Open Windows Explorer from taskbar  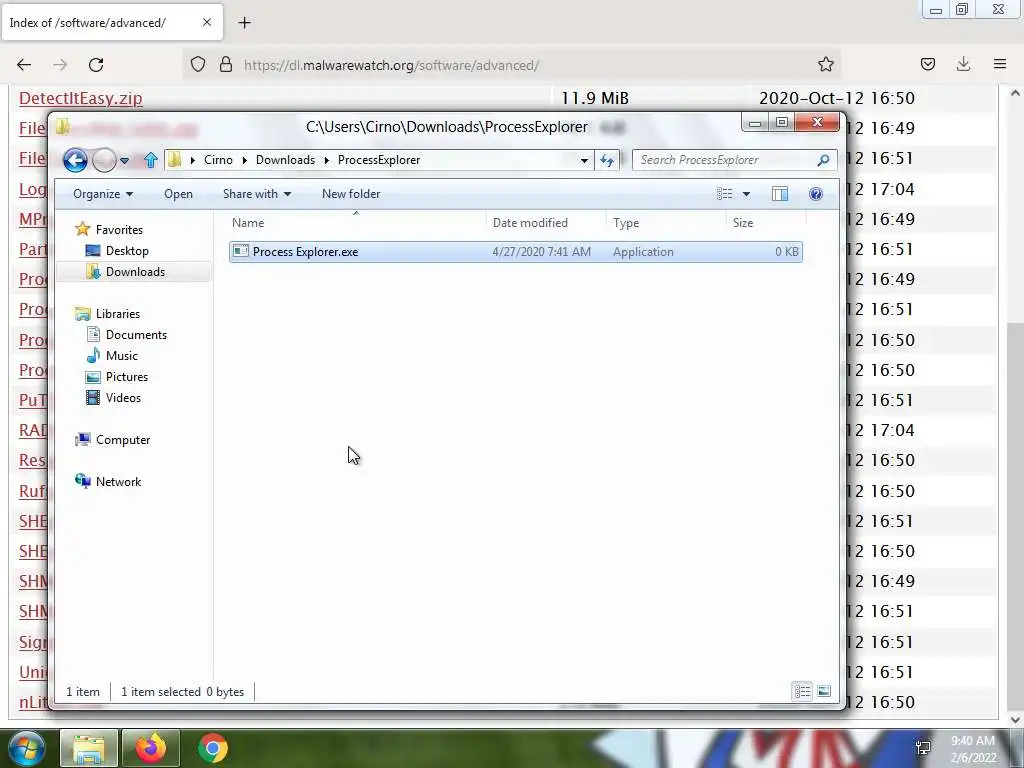[x=89, y=748]
